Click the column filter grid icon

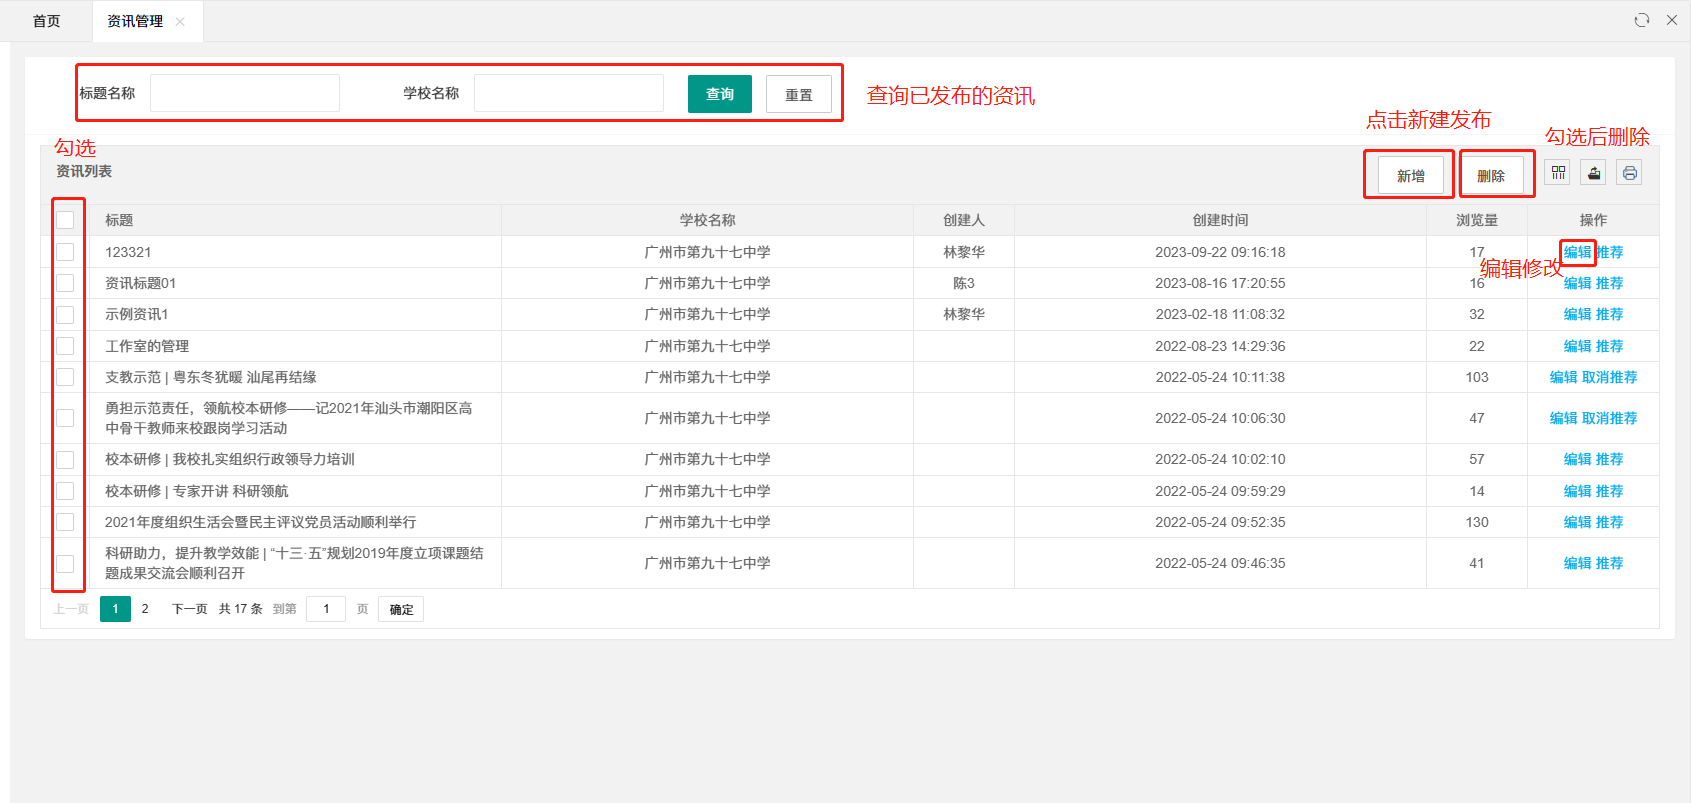tap(1558, 173)
